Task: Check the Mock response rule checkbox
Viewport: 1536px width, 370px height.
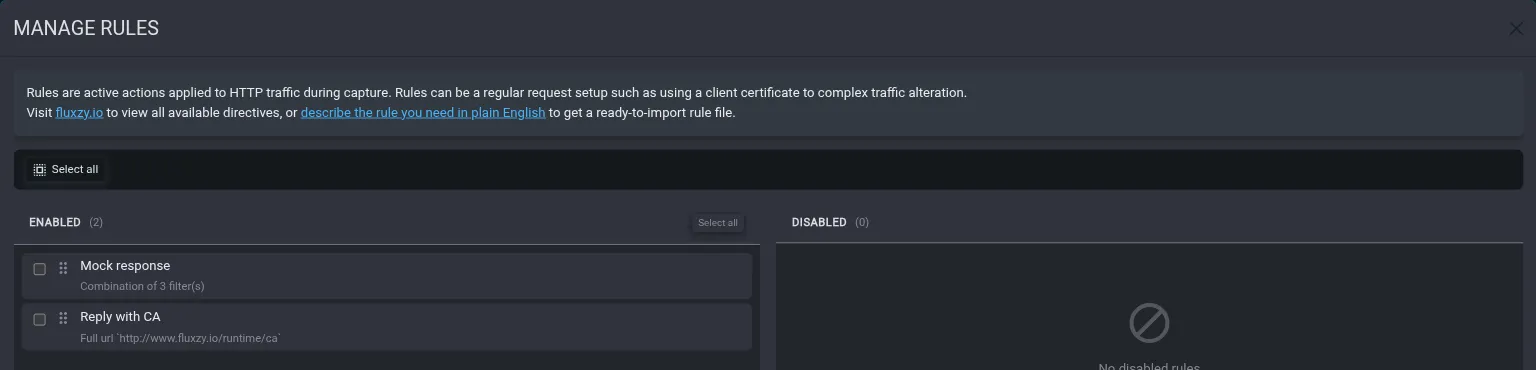Action: tap(40, 269)
